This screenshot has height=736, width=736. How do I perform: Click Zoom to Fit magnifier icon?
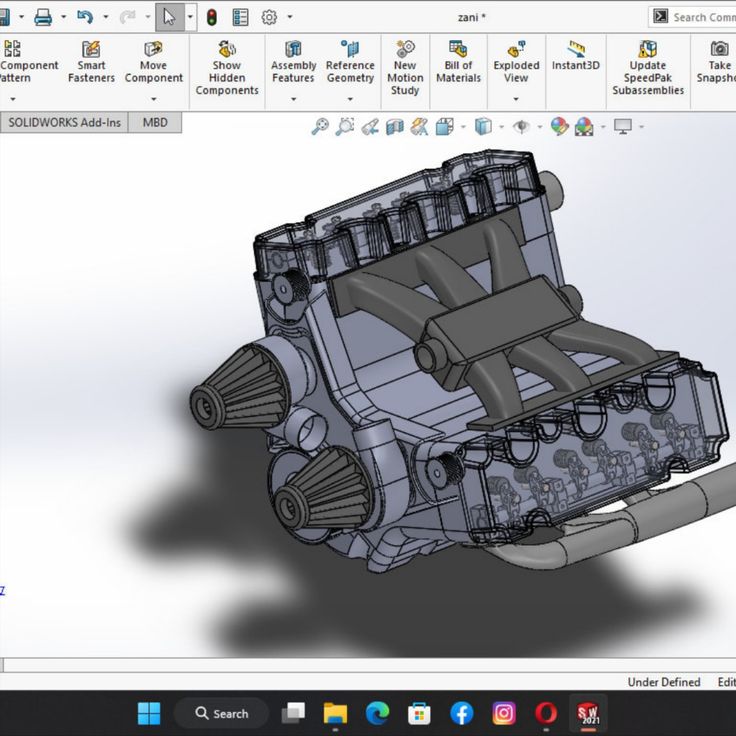(x=320, y=126)
